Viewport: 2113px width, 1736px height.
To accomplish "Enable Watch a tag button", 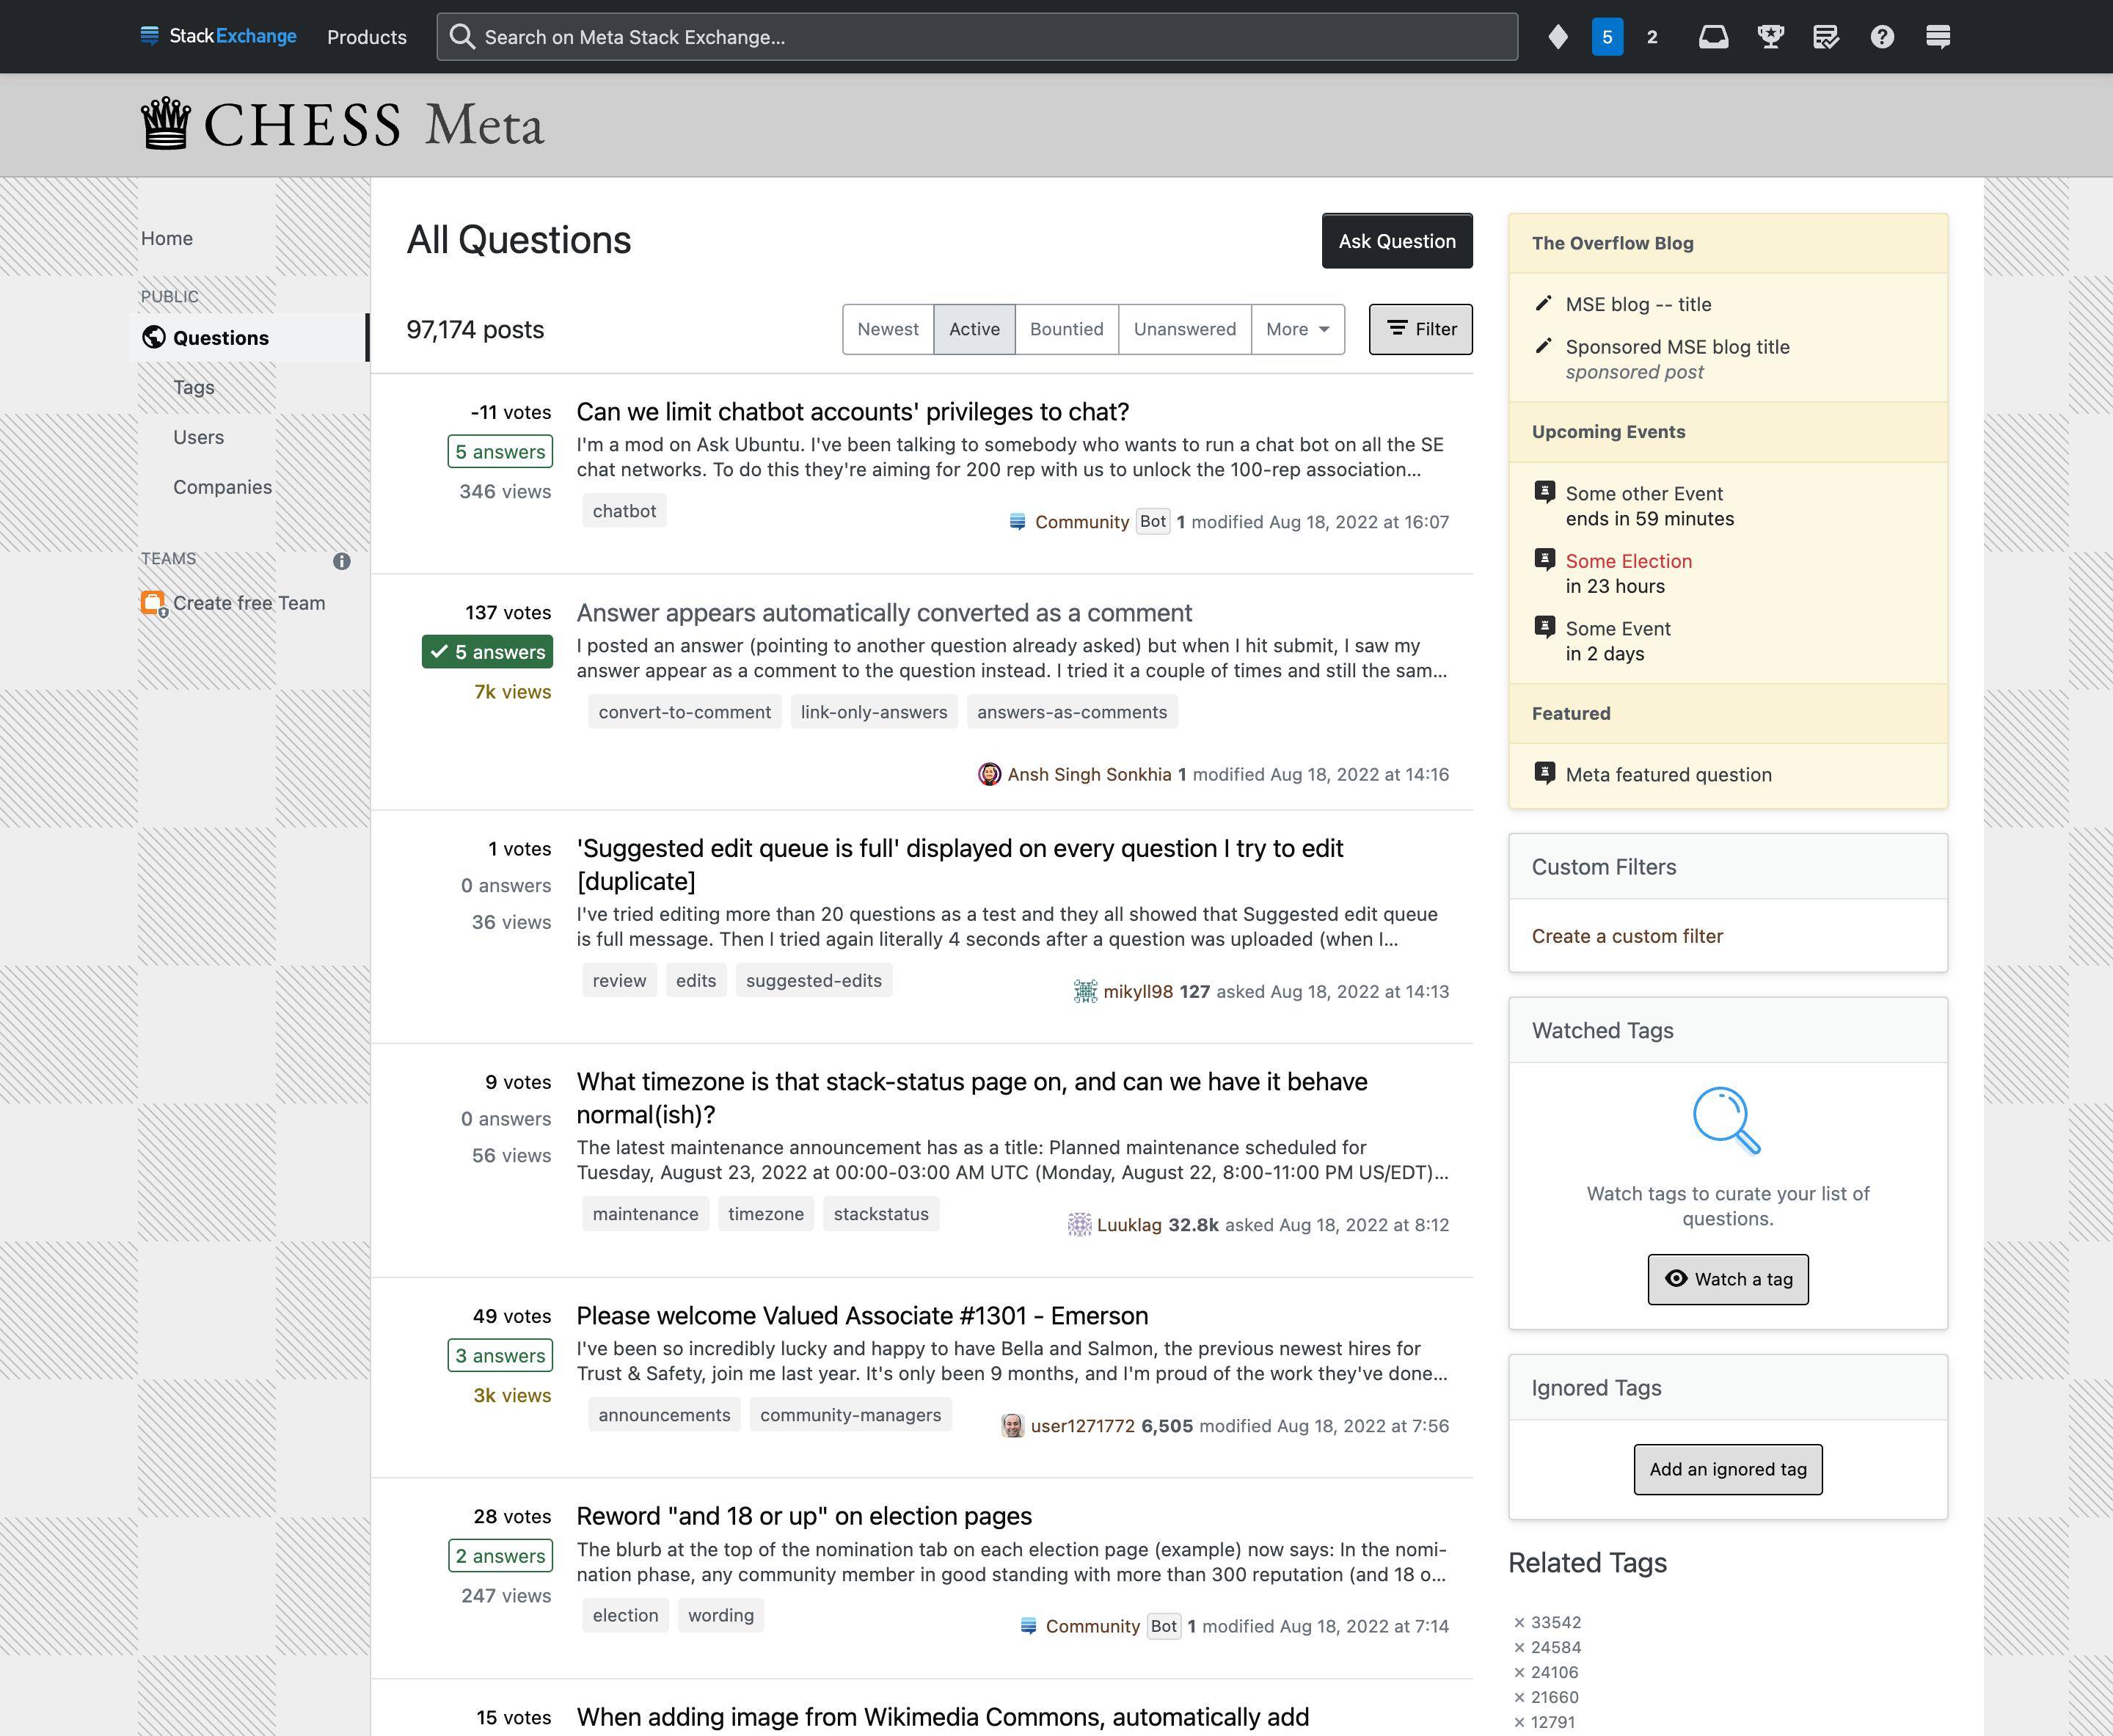I will 1727,1280.
